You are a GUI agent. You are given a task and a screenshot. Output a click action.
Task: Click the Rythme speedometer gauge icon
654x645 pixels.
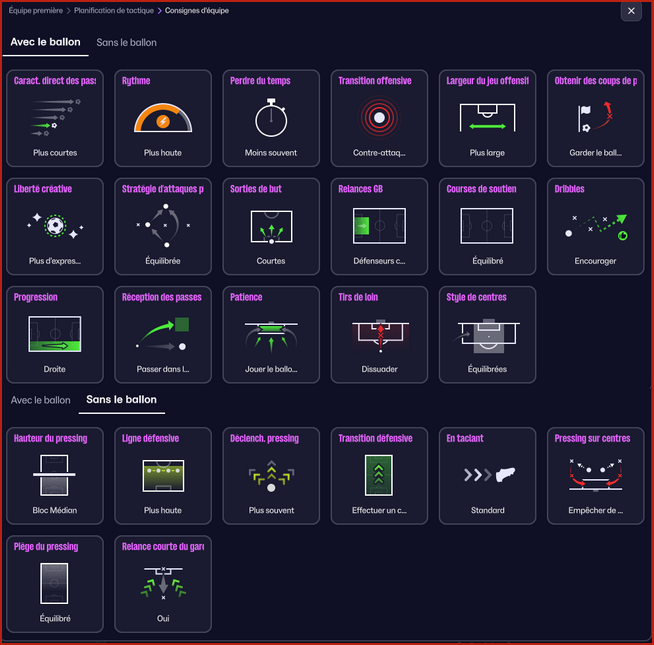[163, 119]
